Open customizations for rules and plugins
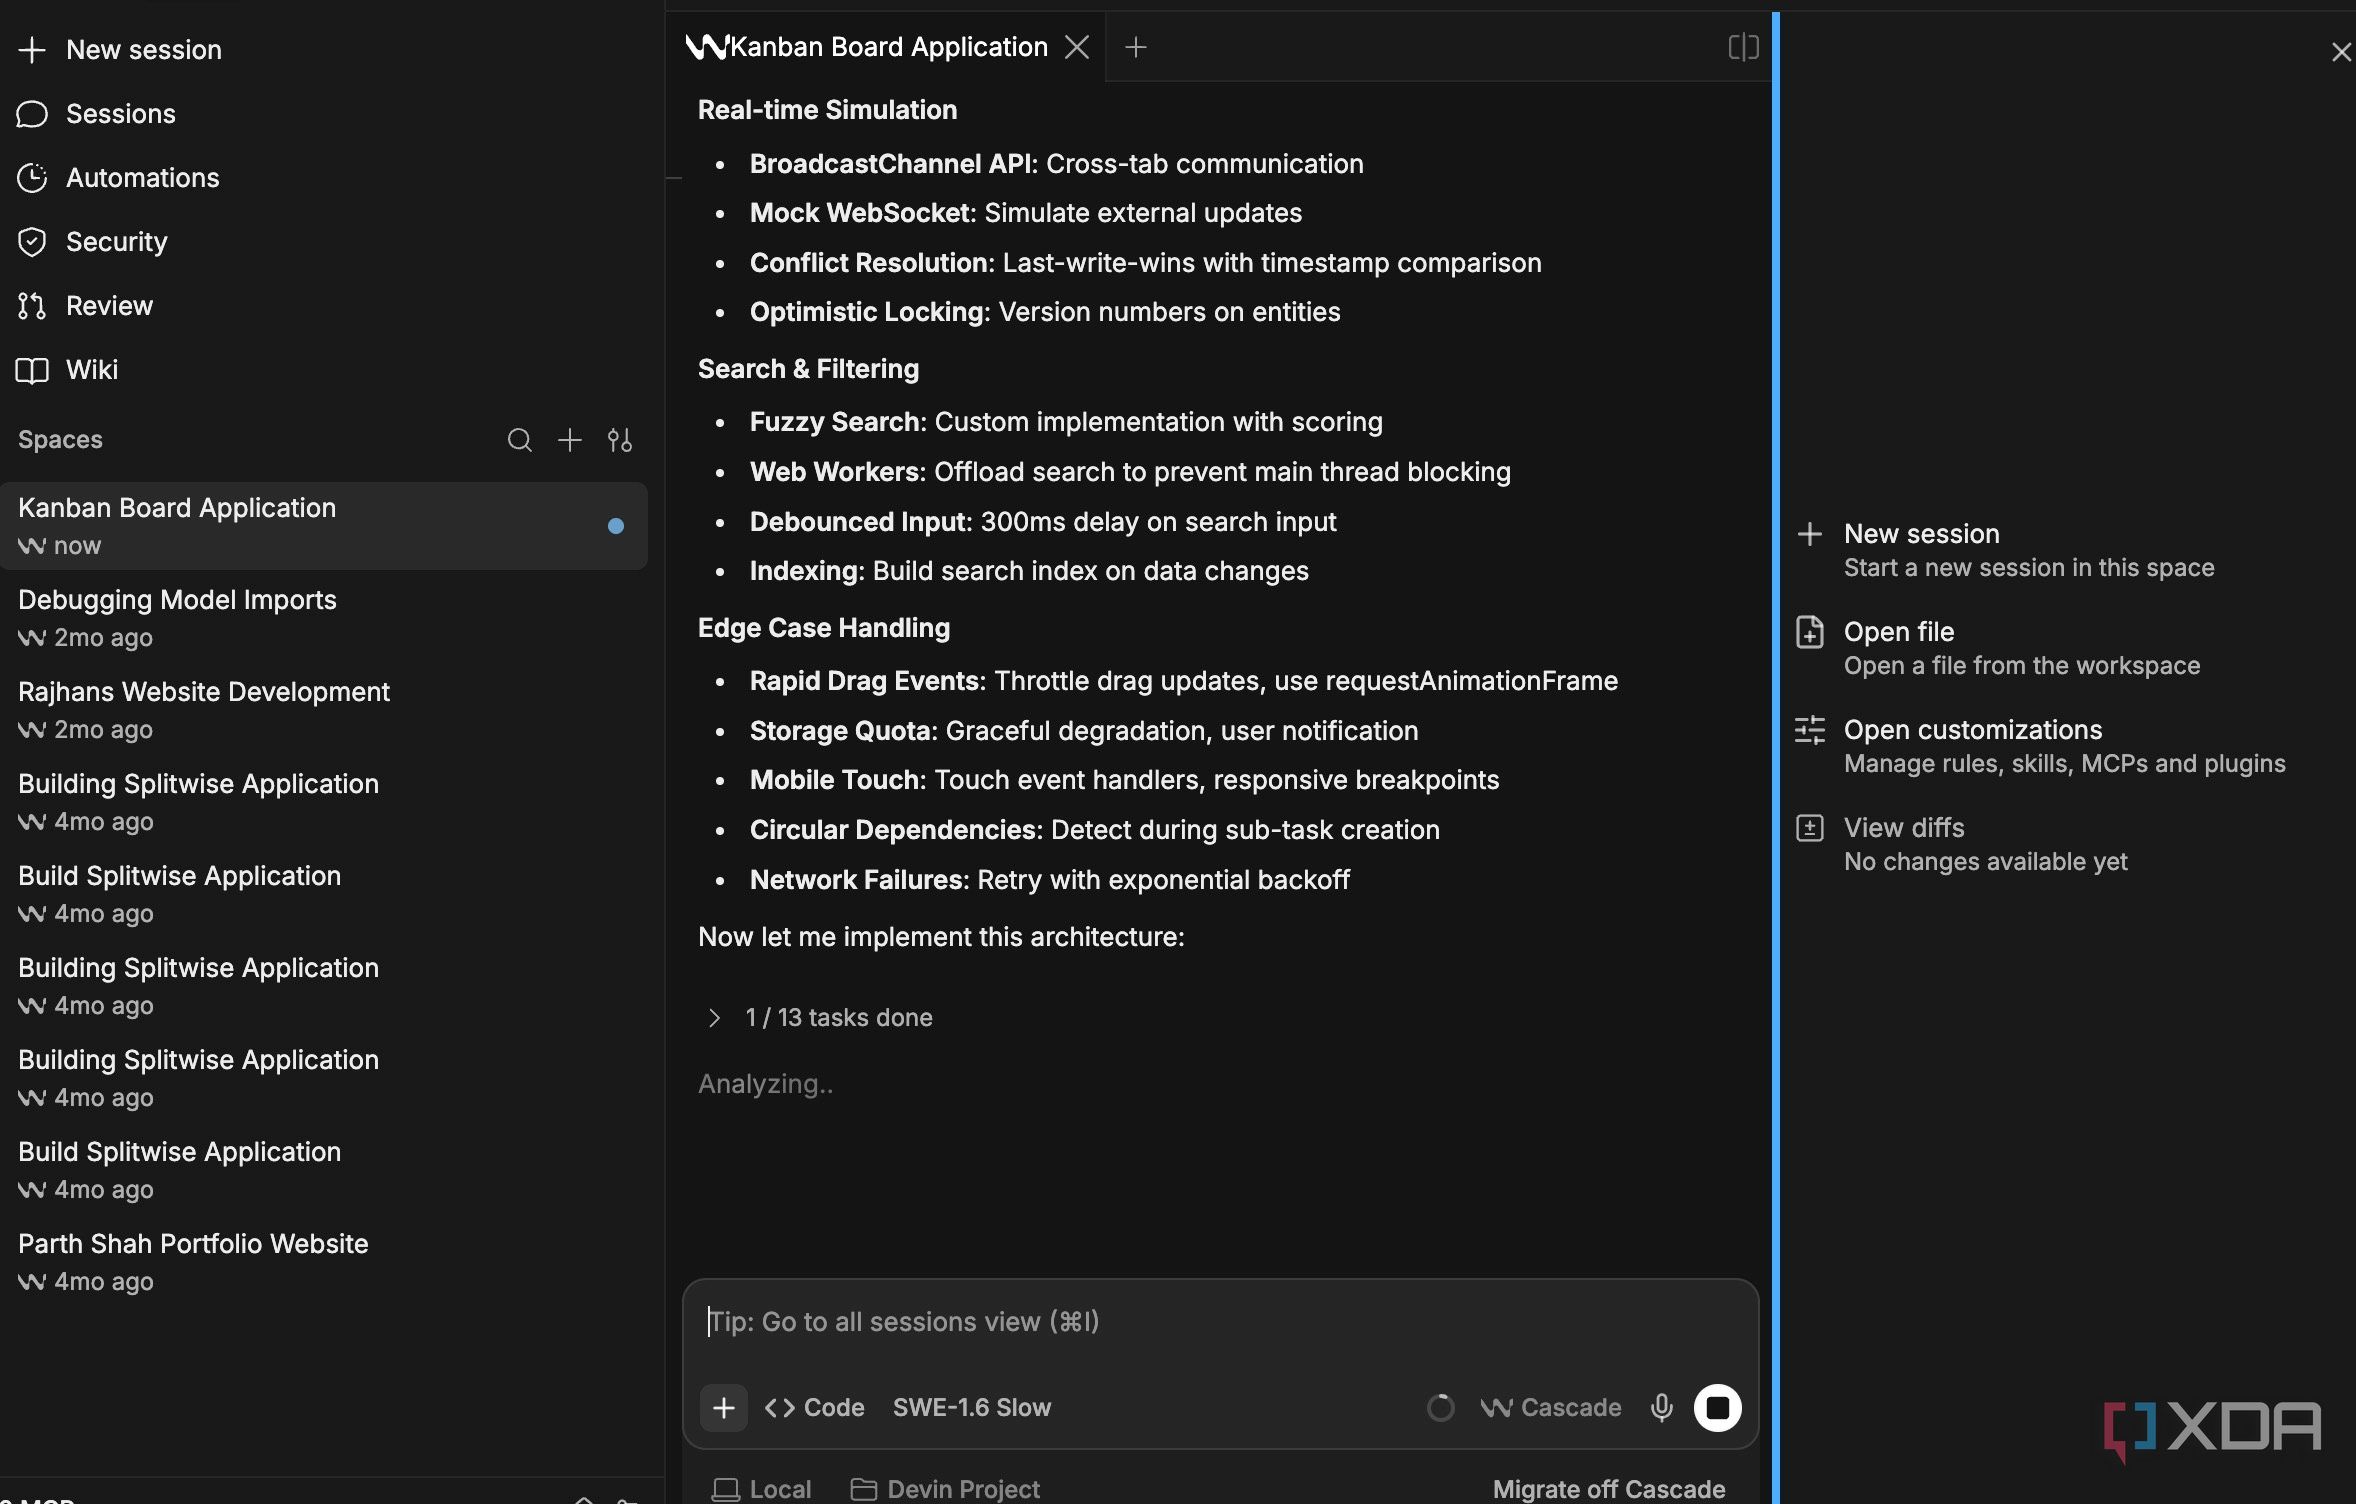Screen dimensions: 2356x1504 click(2040, 746)
